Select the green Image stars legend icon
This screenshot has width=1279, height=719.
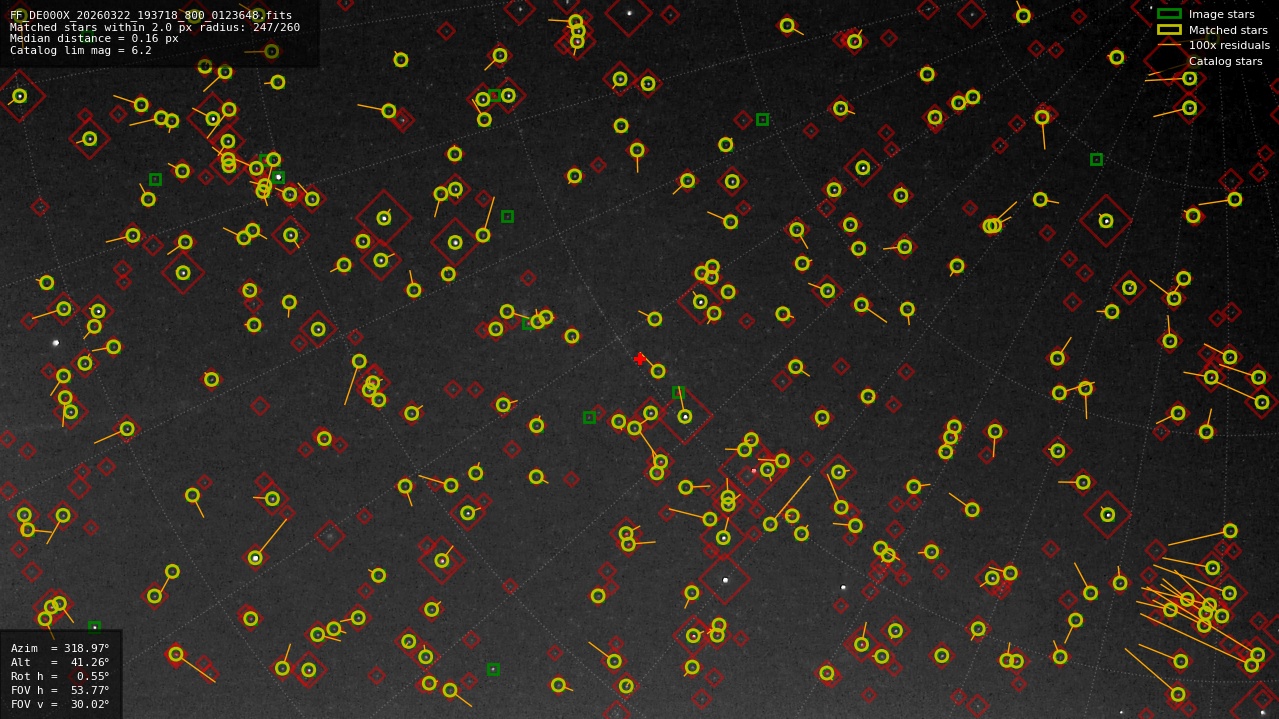point(1170,14)
